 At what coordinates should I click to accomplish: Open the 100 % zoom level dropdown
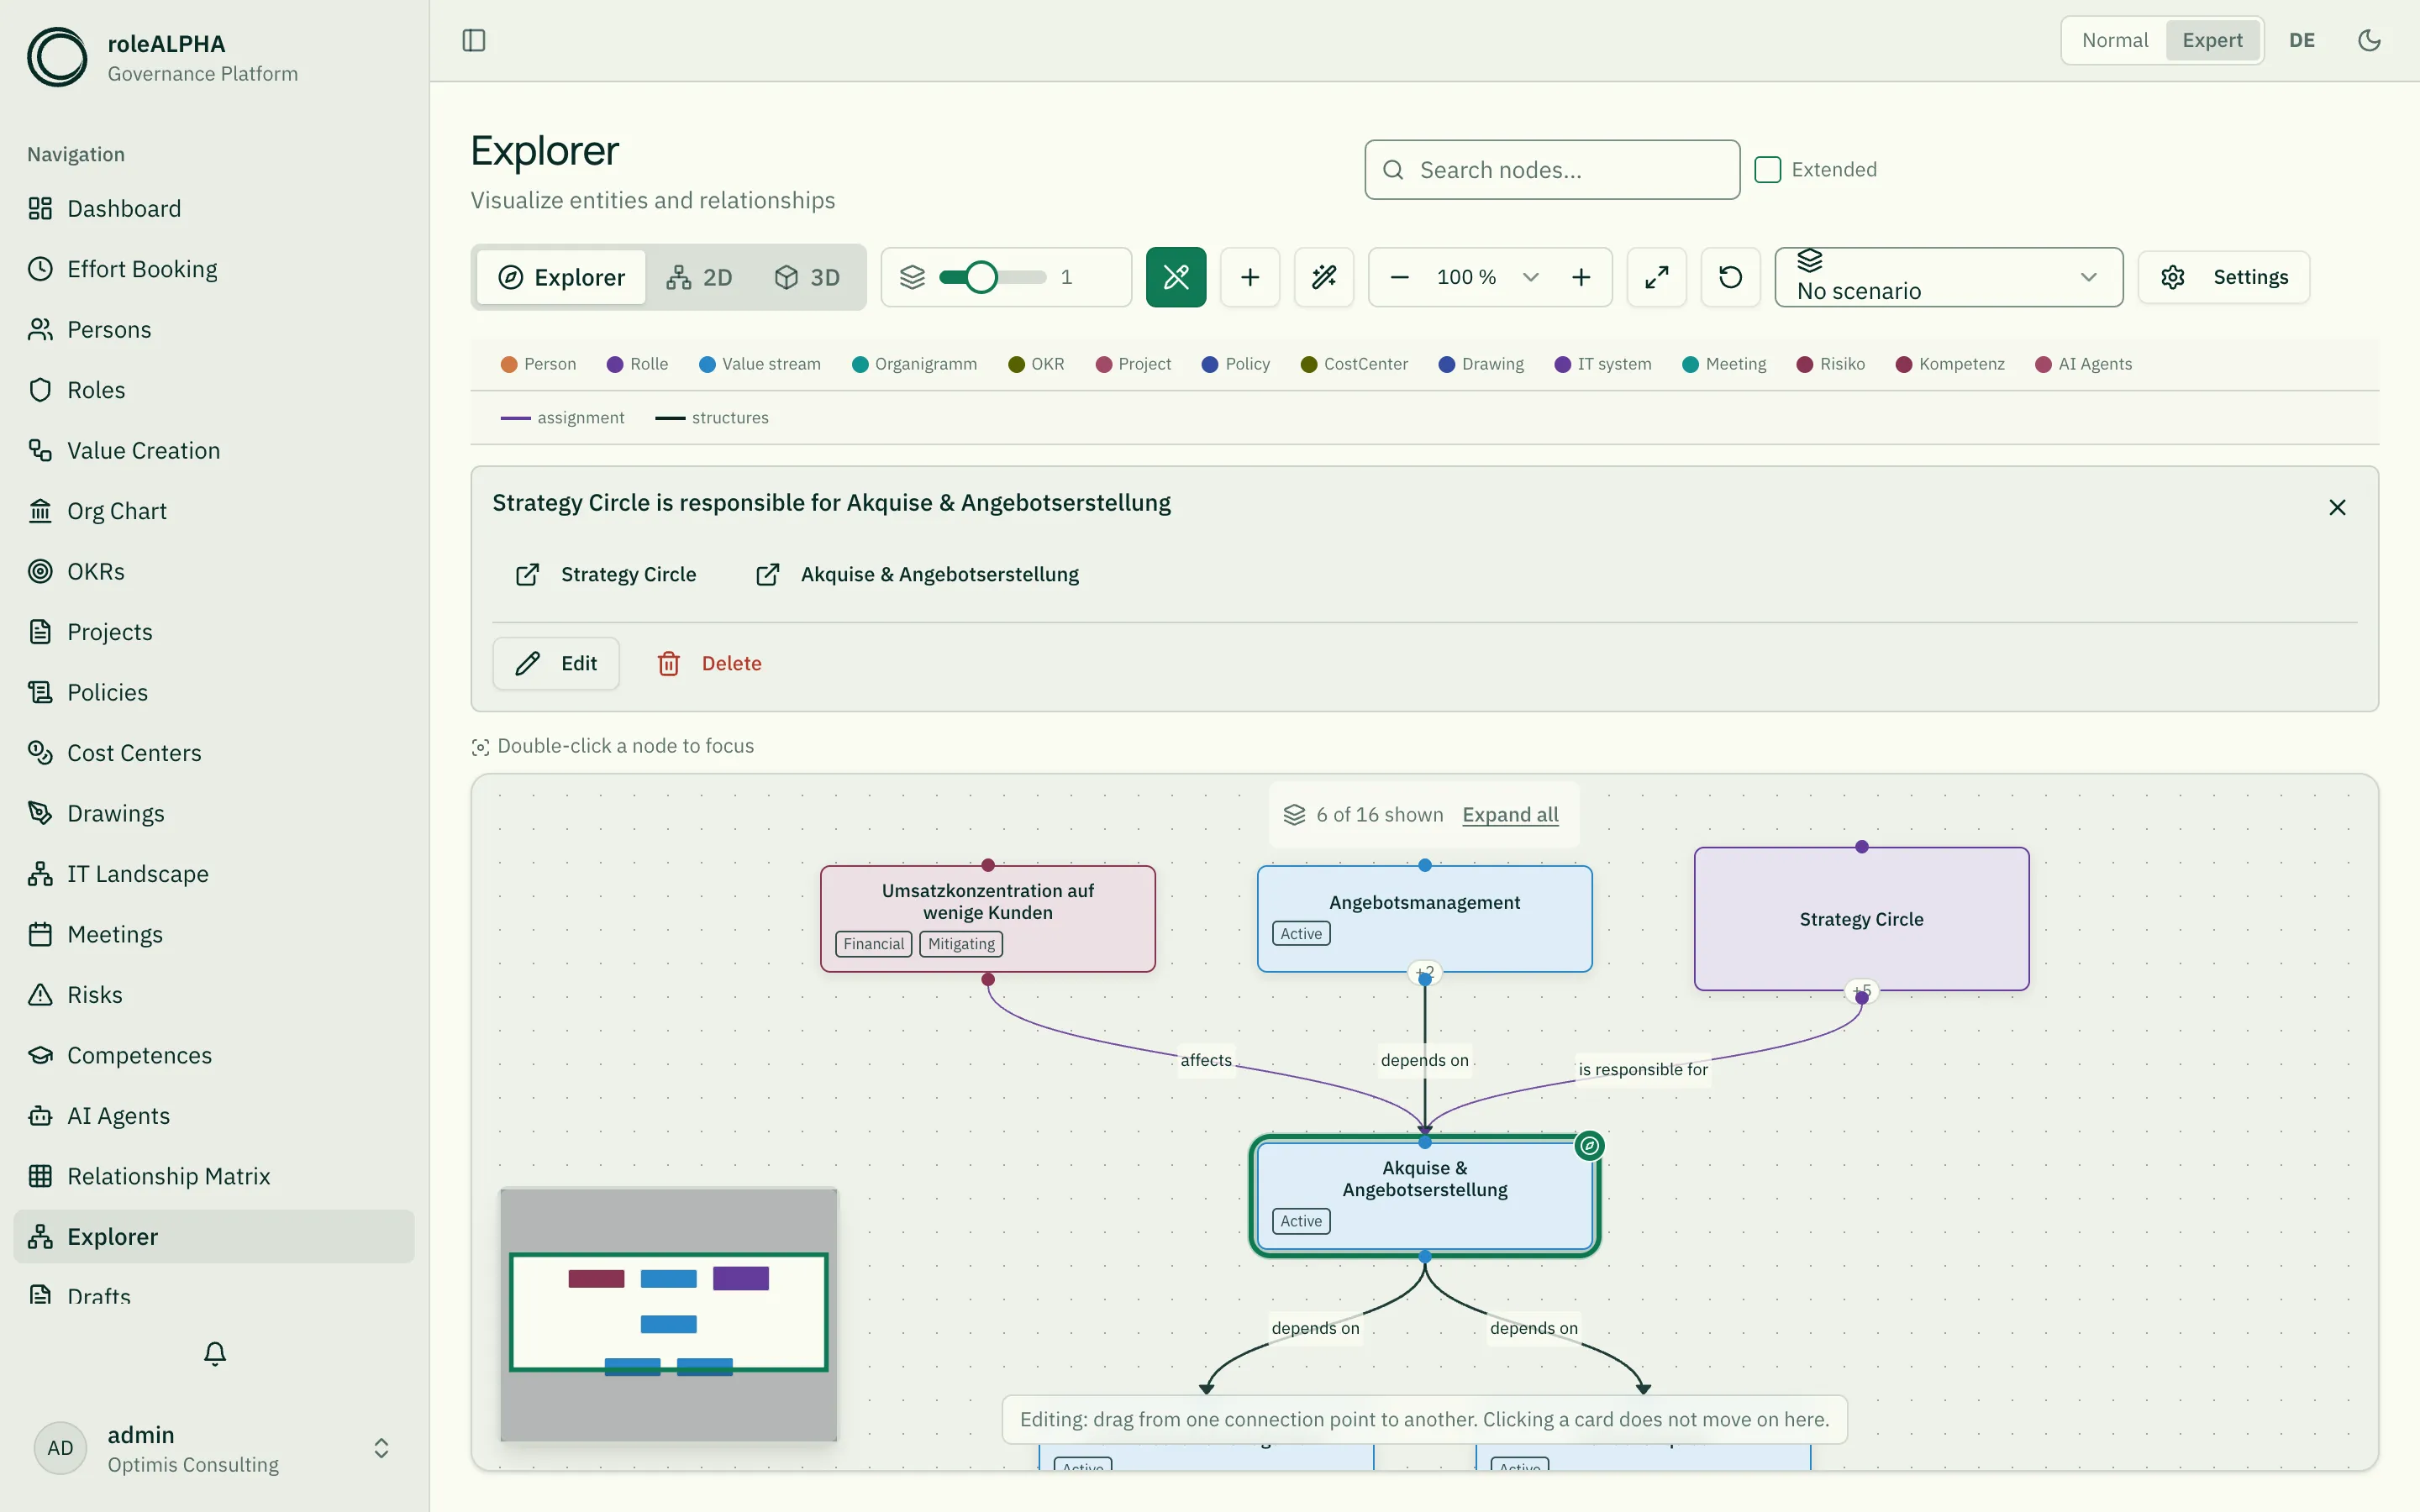click(x=1489, y=277)
